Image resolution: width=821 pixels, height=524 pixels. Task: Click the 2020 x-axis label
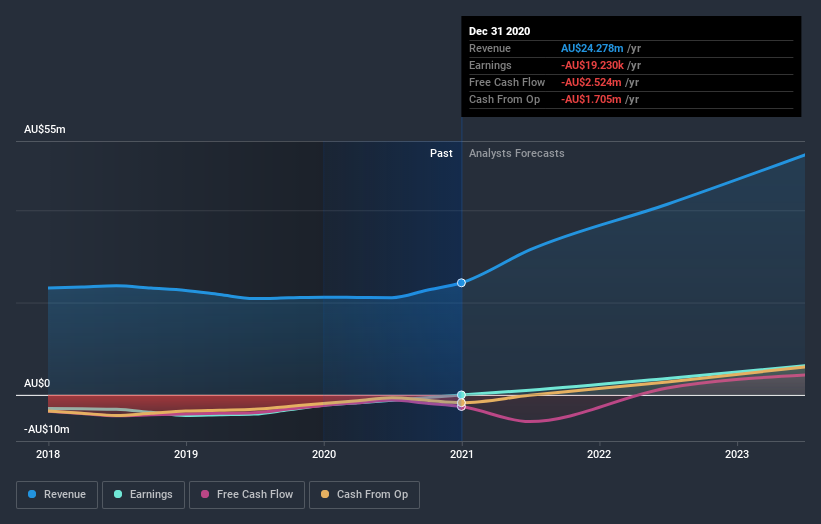click(324, 454)
